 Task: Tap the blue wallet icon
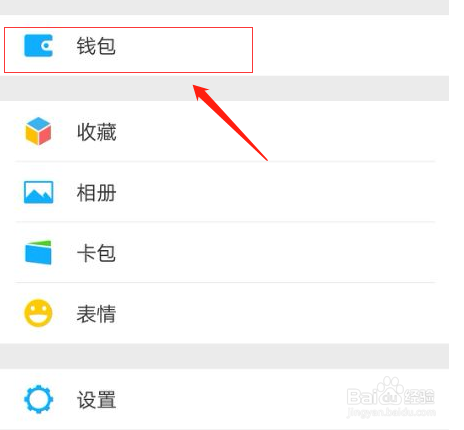click(38, 45)
